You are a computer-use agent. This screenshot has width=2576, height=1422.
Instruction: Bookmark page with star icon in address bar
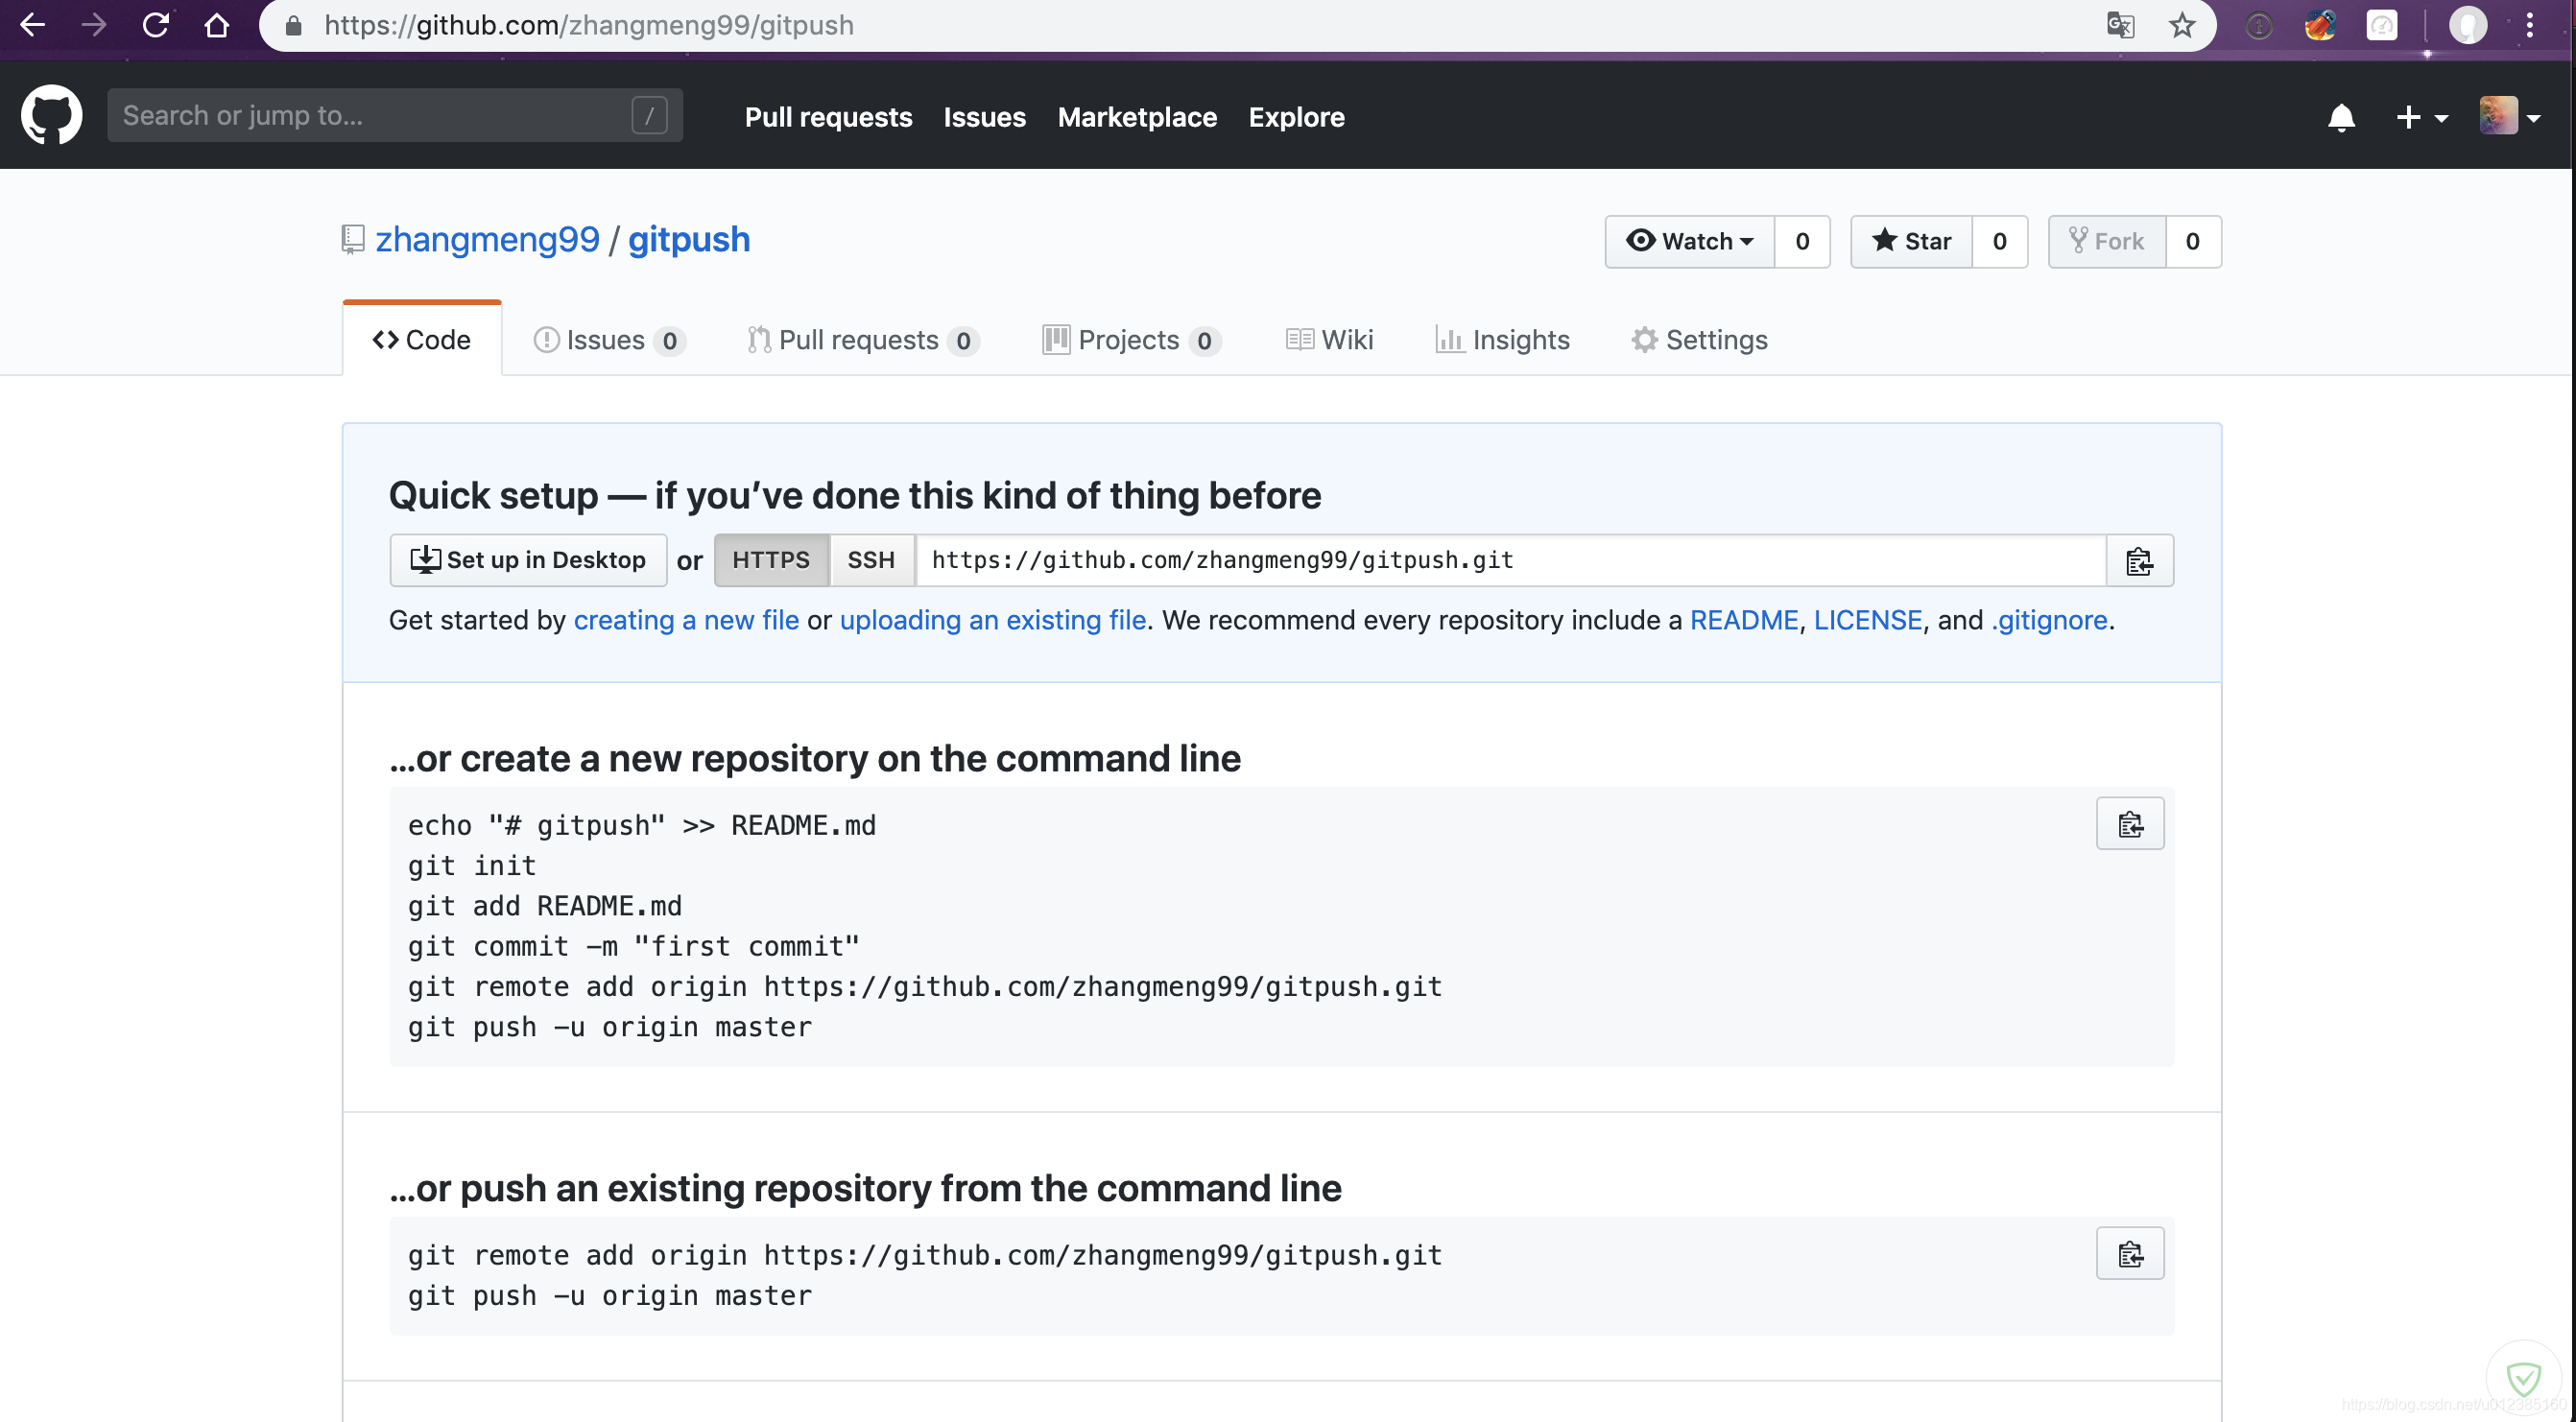tap(2181, 25)
